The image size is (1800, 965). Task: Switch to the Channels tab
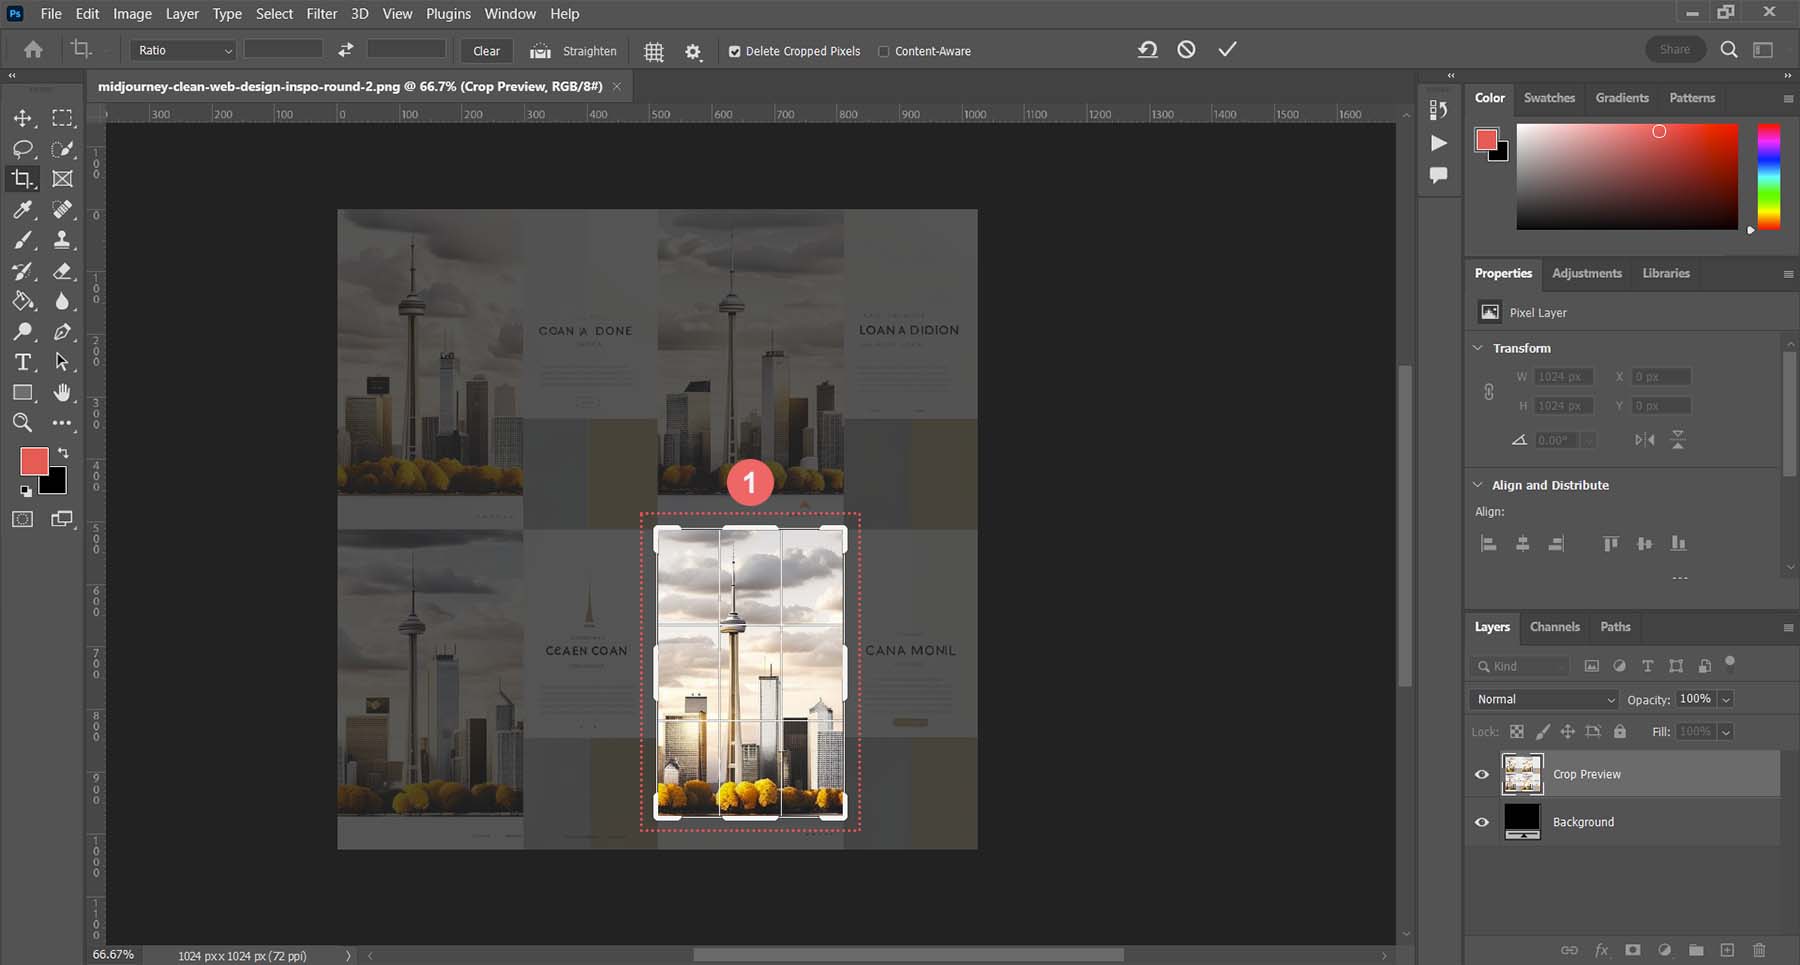point(1554,627)
